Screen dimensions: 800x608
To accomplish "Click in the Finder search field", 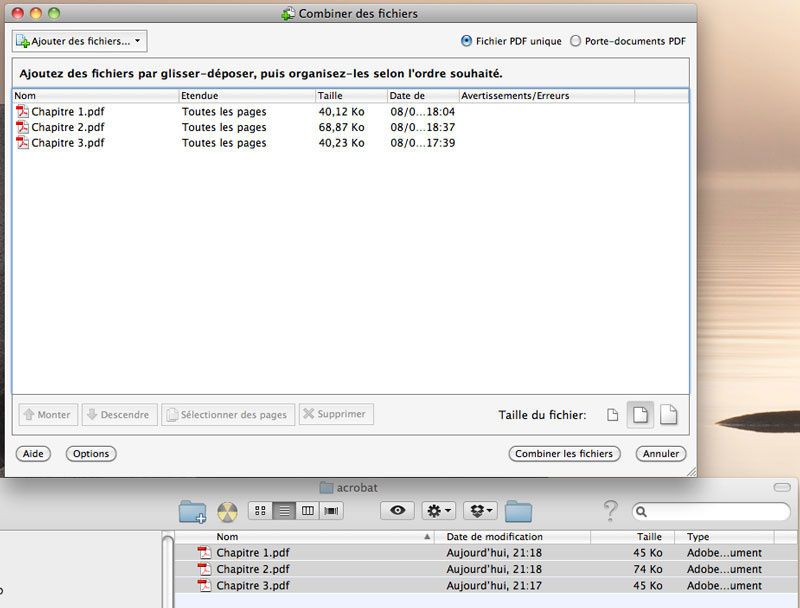I will pos(710,512).
